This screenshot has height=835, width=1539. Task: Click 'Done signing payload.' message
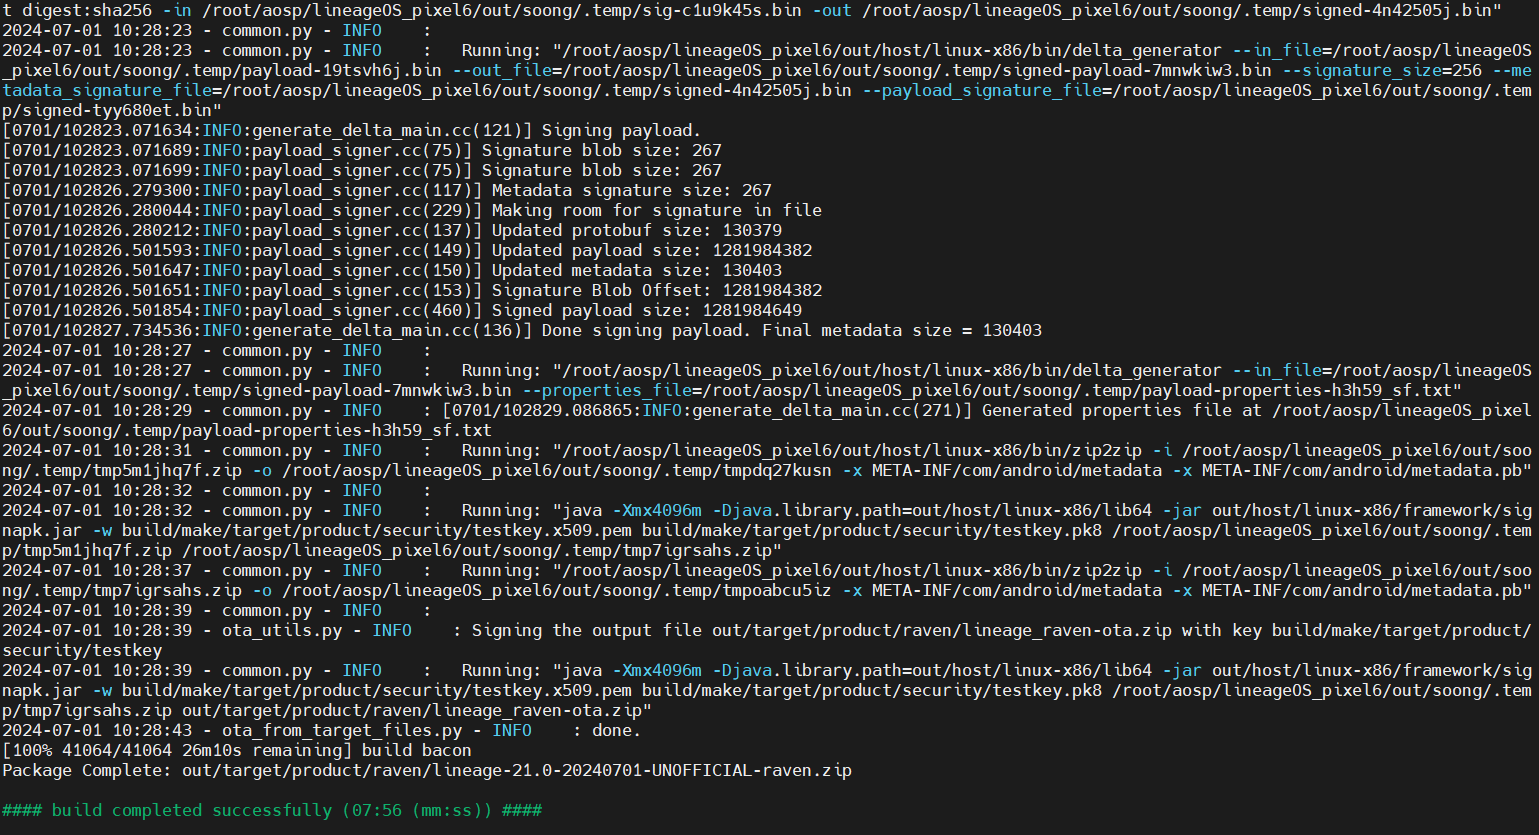point(647,330)
